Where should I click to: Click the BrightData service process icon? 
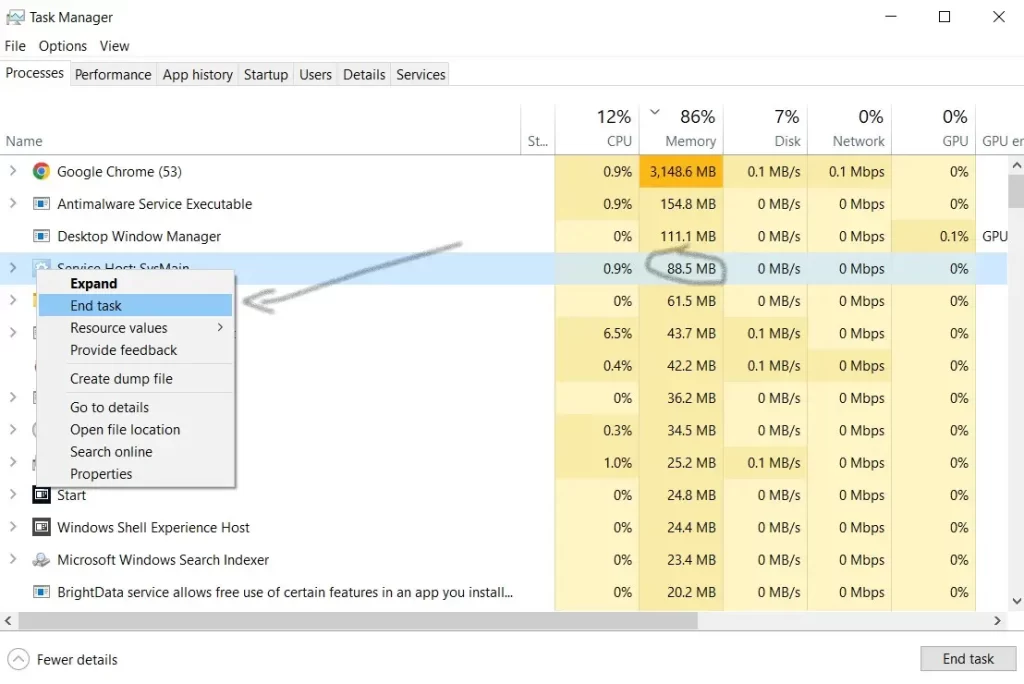41,592
